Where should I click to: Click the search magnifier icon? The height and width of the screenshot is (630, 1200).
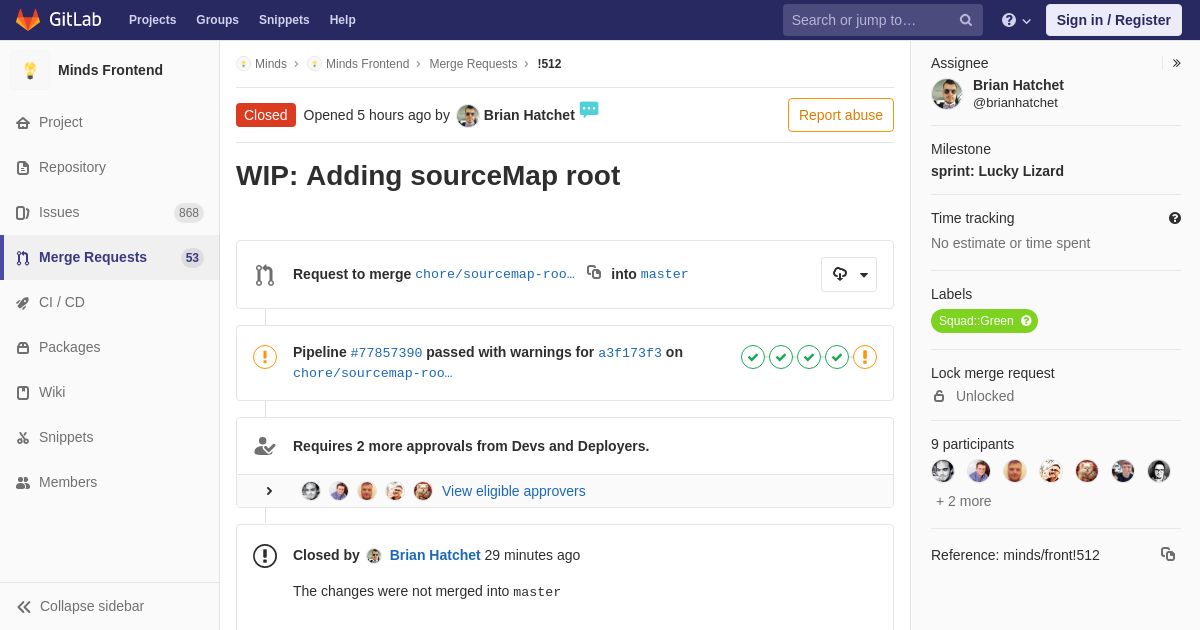coord(965,20)
